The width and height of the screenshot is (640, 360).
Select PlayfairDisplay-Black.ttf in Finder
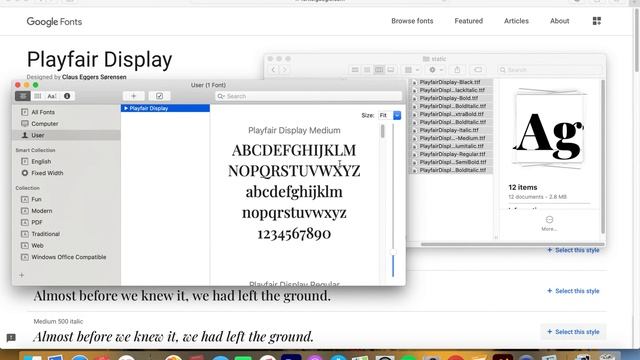click(451, 82)
